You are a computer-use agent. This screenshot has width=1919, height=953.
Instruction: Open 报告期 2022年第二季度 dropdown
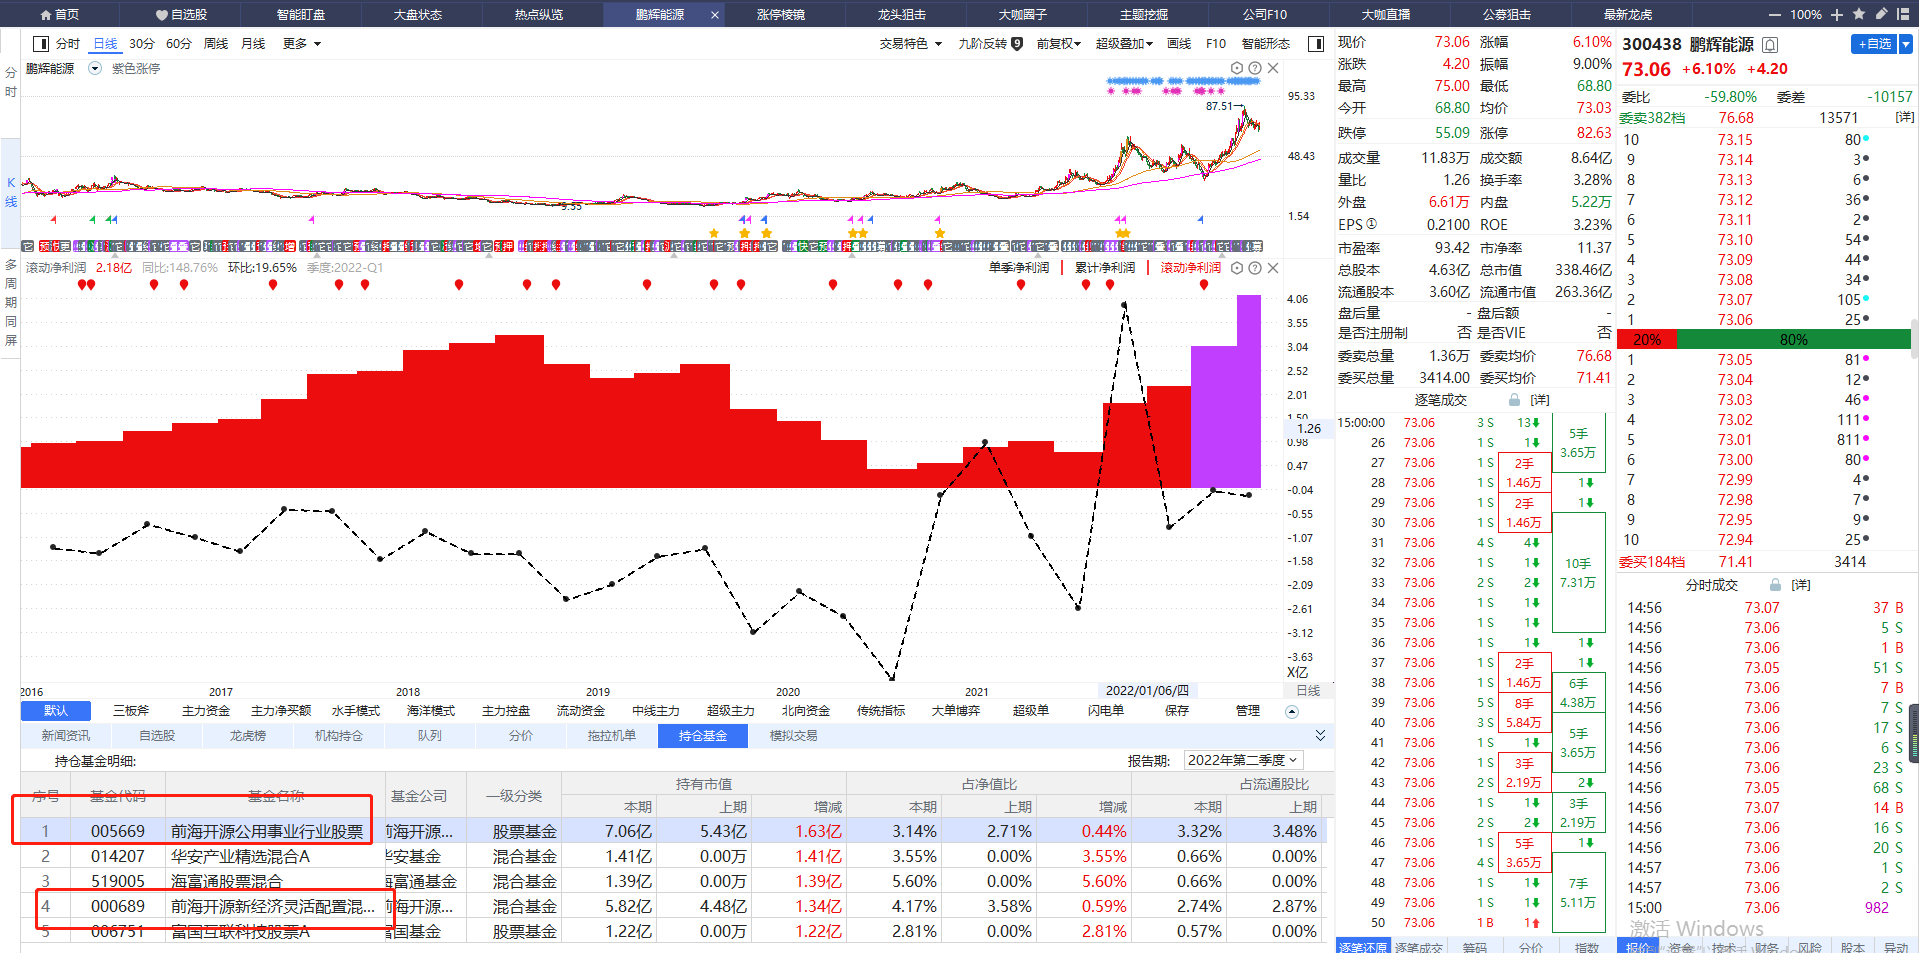[x=1244, y=760]
